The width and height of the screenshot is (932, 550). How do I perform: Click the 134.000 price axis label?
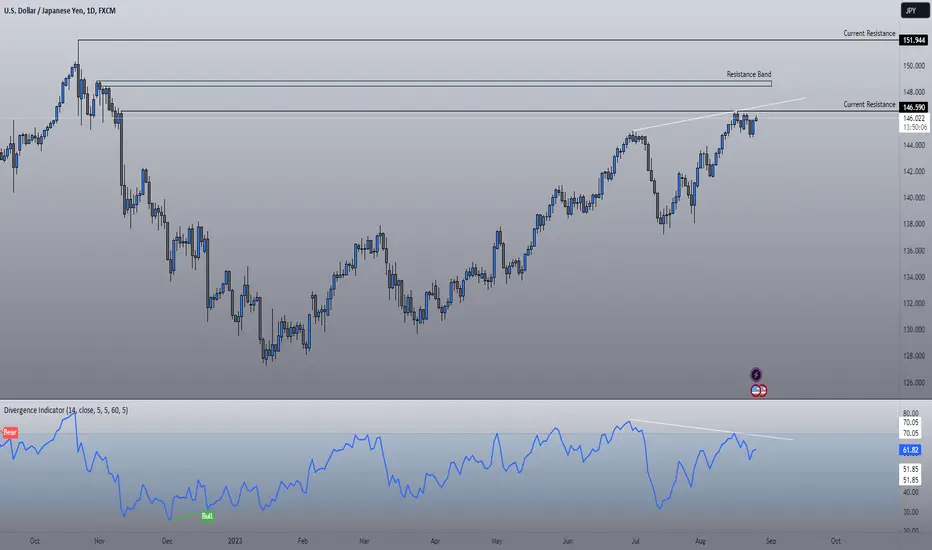pyautogui.click(x=914, y=277)
